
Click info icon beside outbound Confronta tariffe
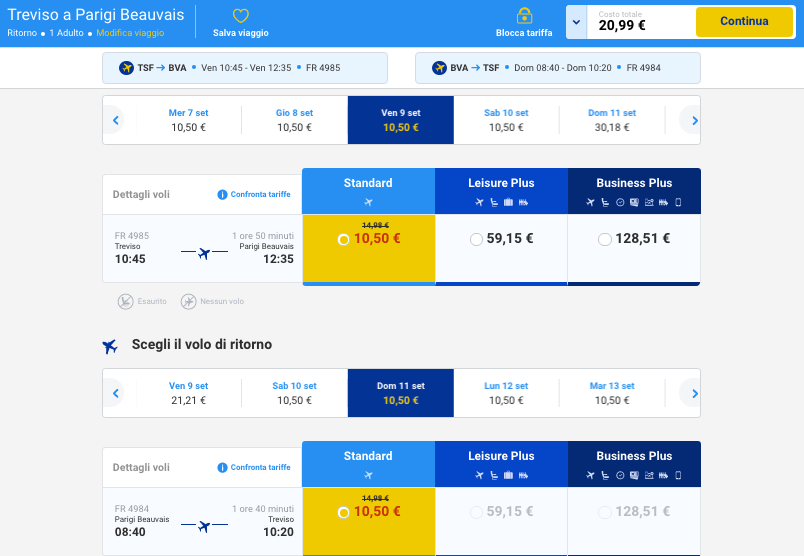tap(222, 194)
